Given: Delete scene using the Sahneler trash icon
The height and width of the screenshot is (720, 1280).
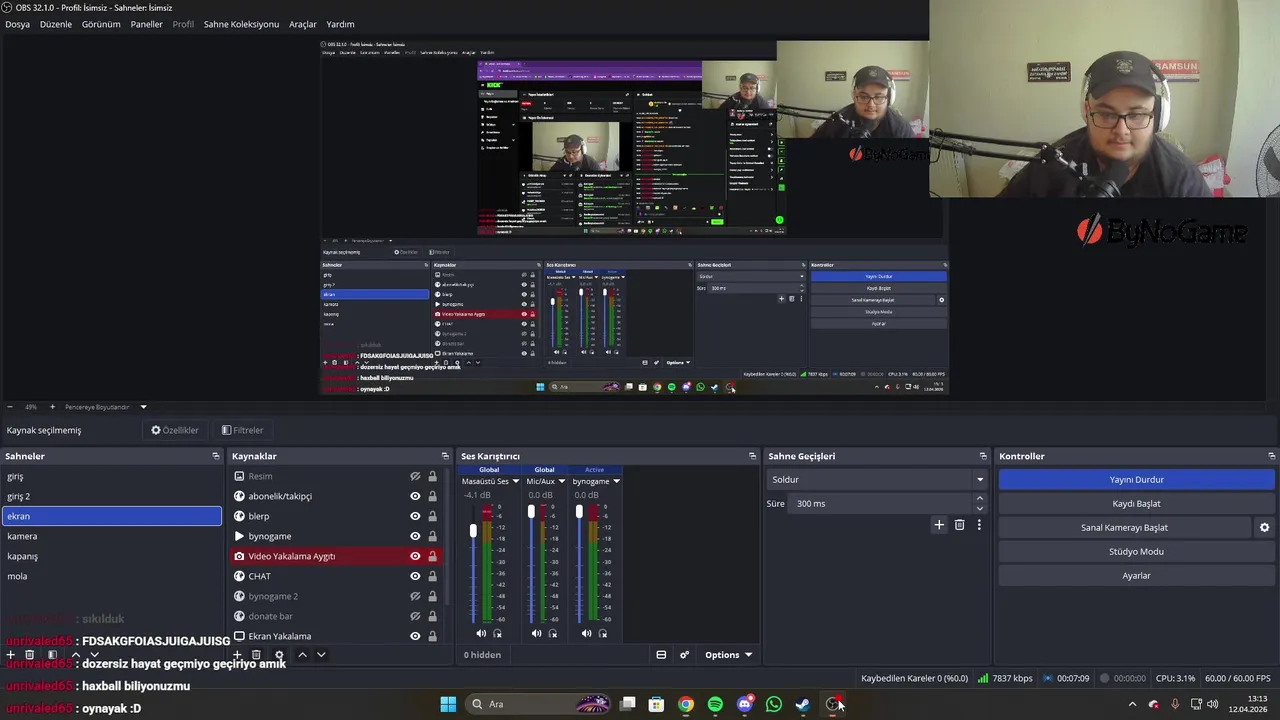Looking at the screenshot, I should click(29, 655).
